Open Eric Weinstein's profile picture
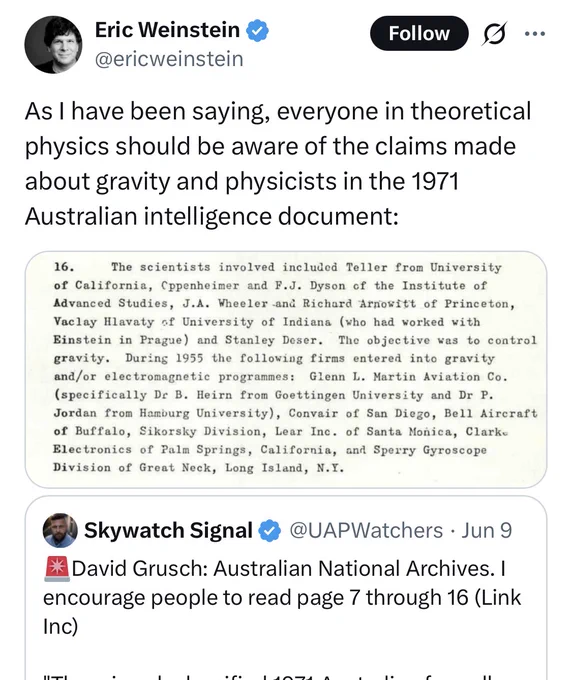572x680 pixels. pyautogui.click(x=53, y=45)
